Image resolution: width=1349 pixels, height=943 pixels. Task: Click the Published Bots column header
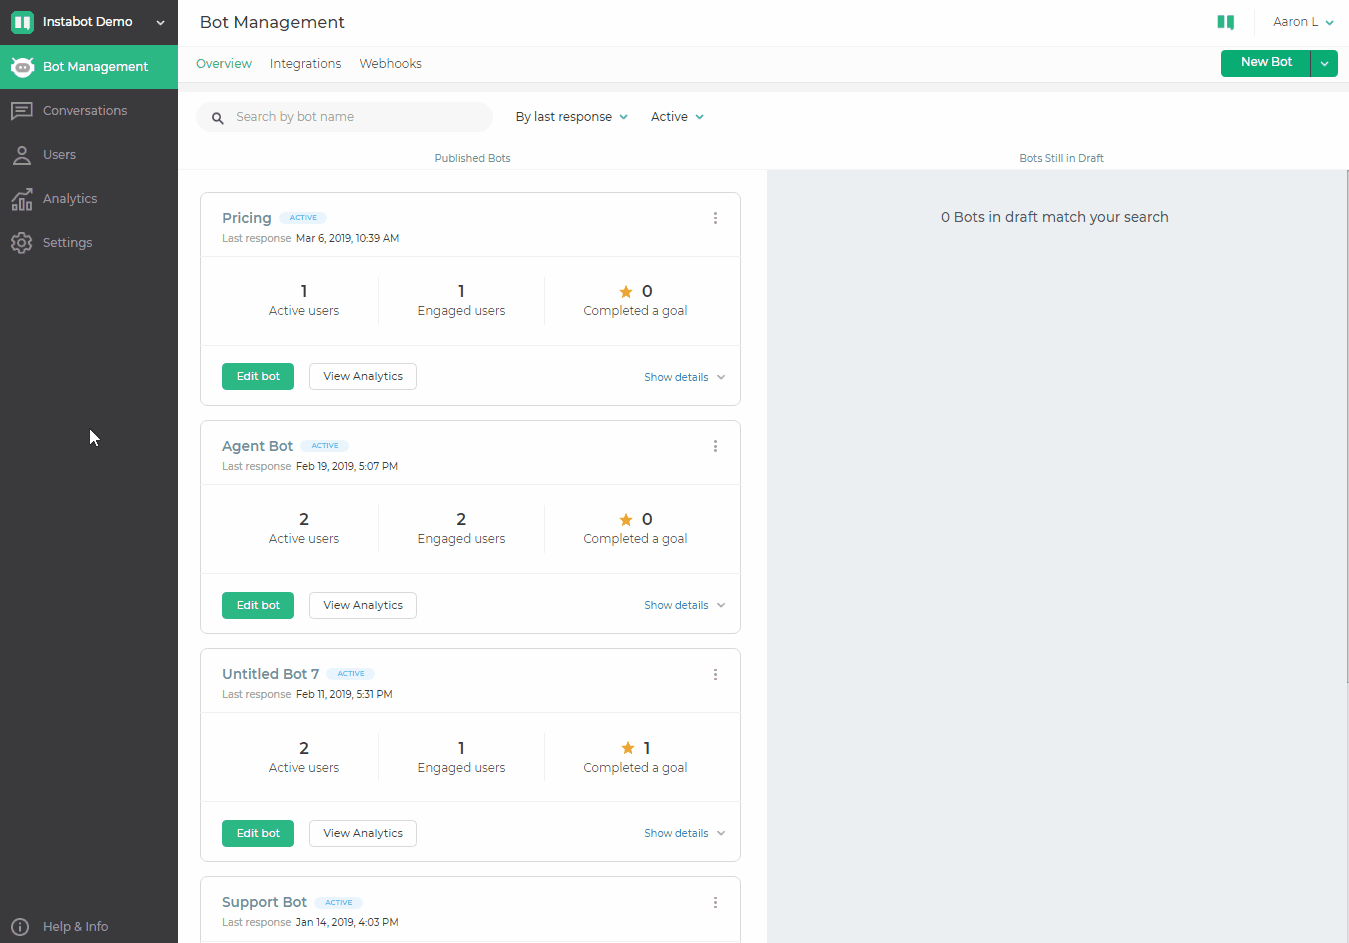click(x=472, y=158)
